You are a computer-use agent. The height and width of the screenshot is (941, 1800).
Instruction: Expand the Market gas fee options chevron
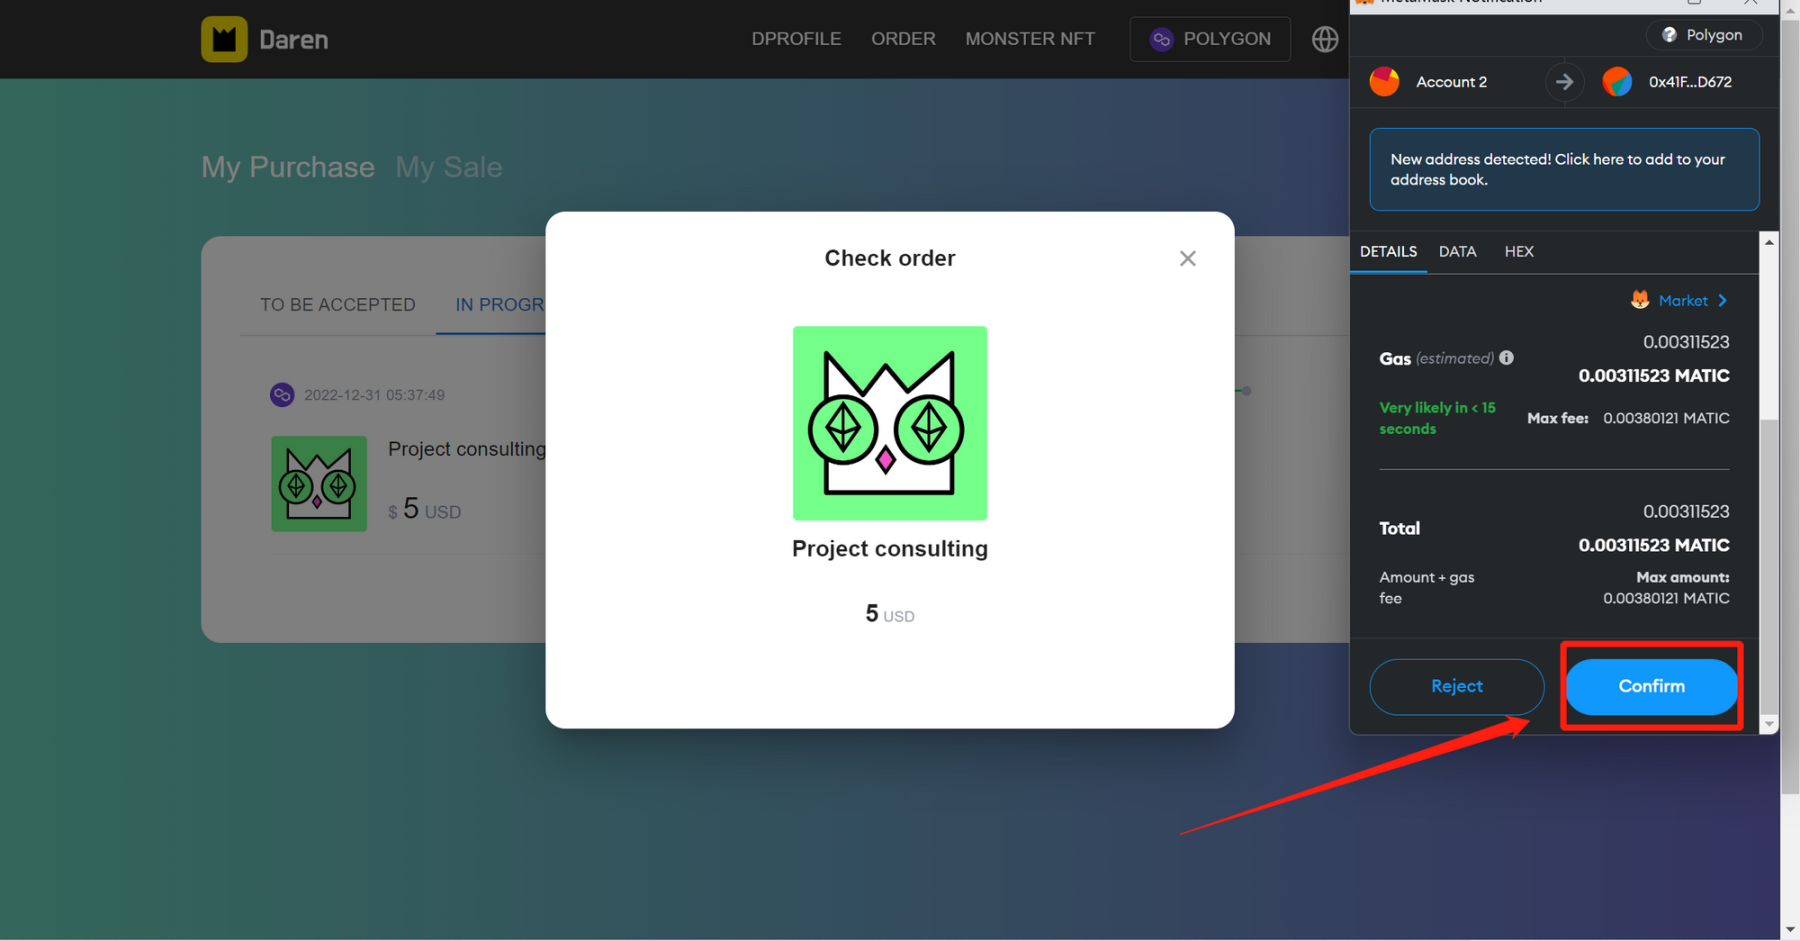click(1722, 300)
